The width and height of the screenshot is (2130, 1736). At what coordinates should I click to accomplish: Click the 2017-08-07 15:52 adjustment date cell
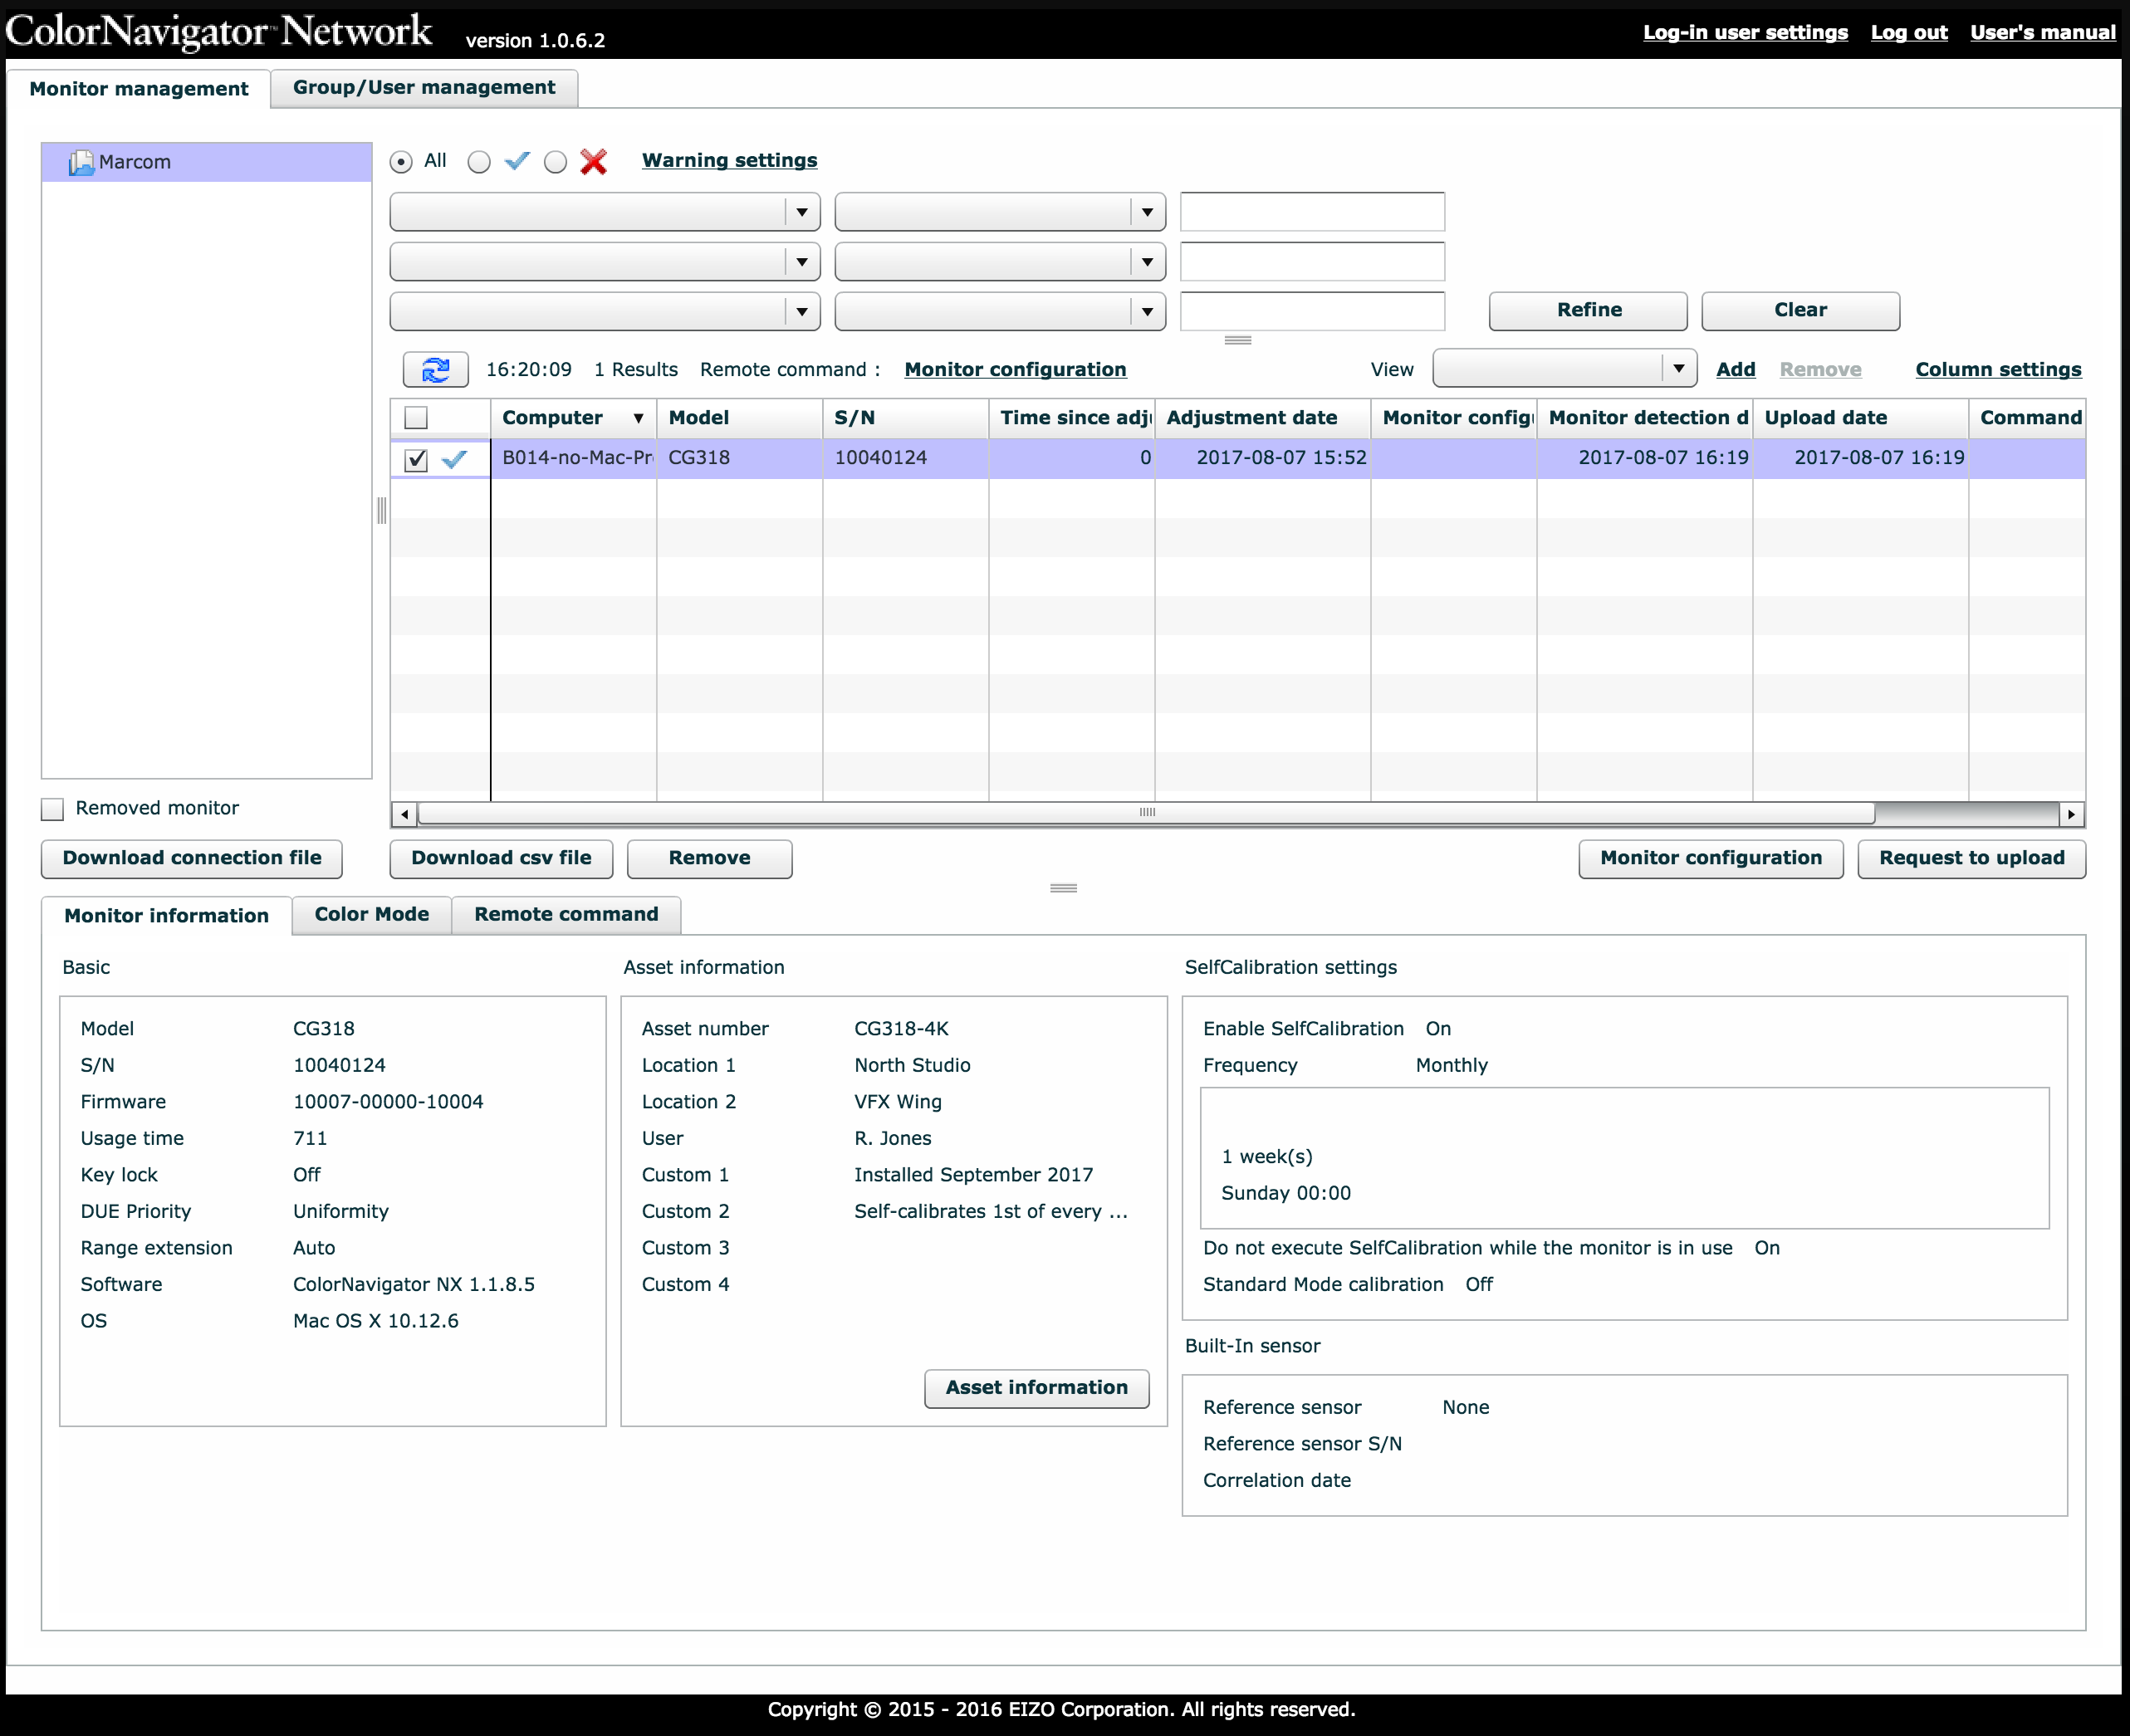coord(1262,458)
